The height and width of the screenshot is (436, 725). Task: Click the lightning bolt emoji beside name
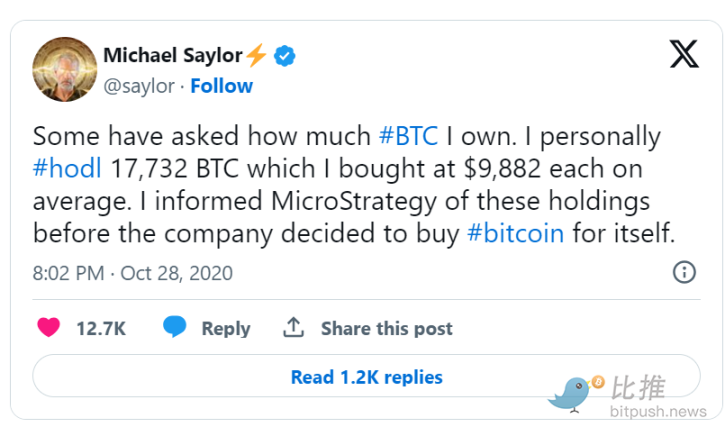[x=256, y=56]
